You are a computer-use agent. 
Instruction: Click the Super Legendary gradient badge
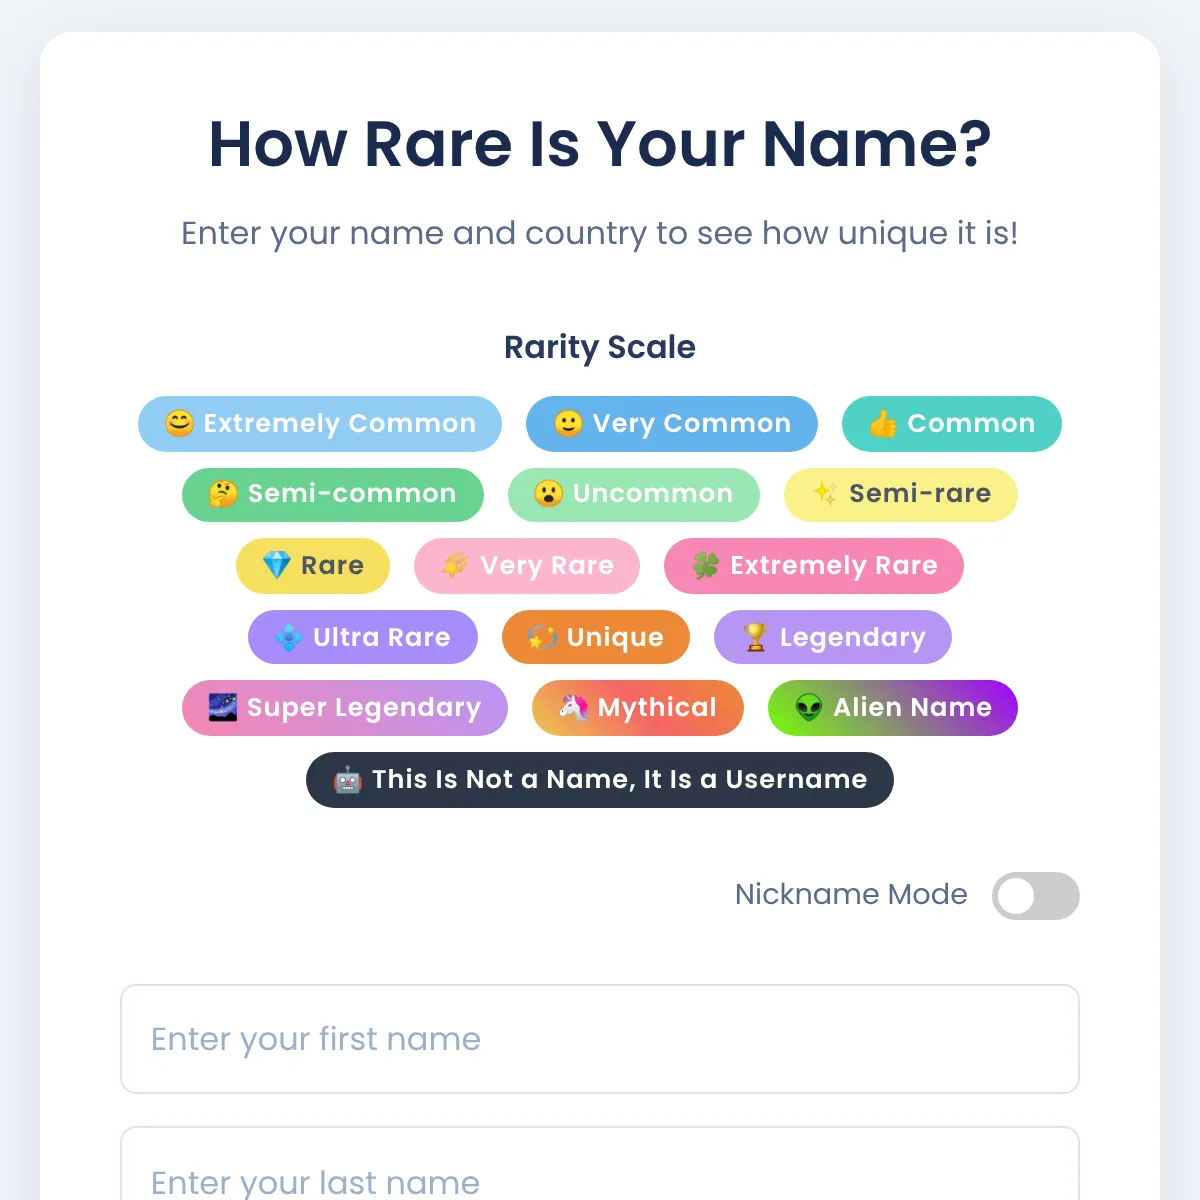tap(345, 708)
